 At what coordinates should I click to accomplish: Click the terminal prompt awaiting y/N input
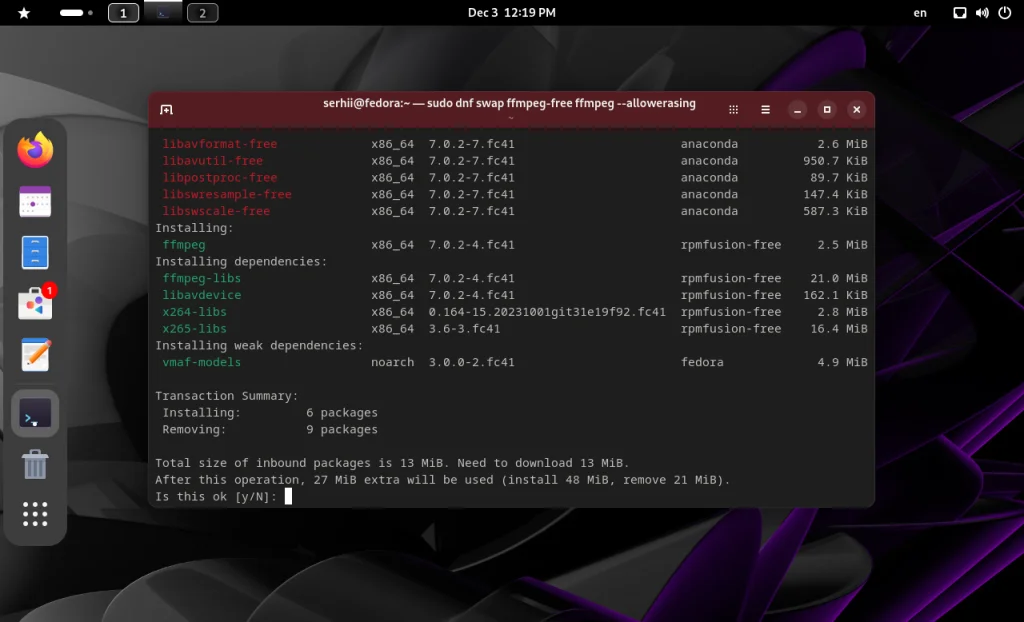(x=288, y=495)
